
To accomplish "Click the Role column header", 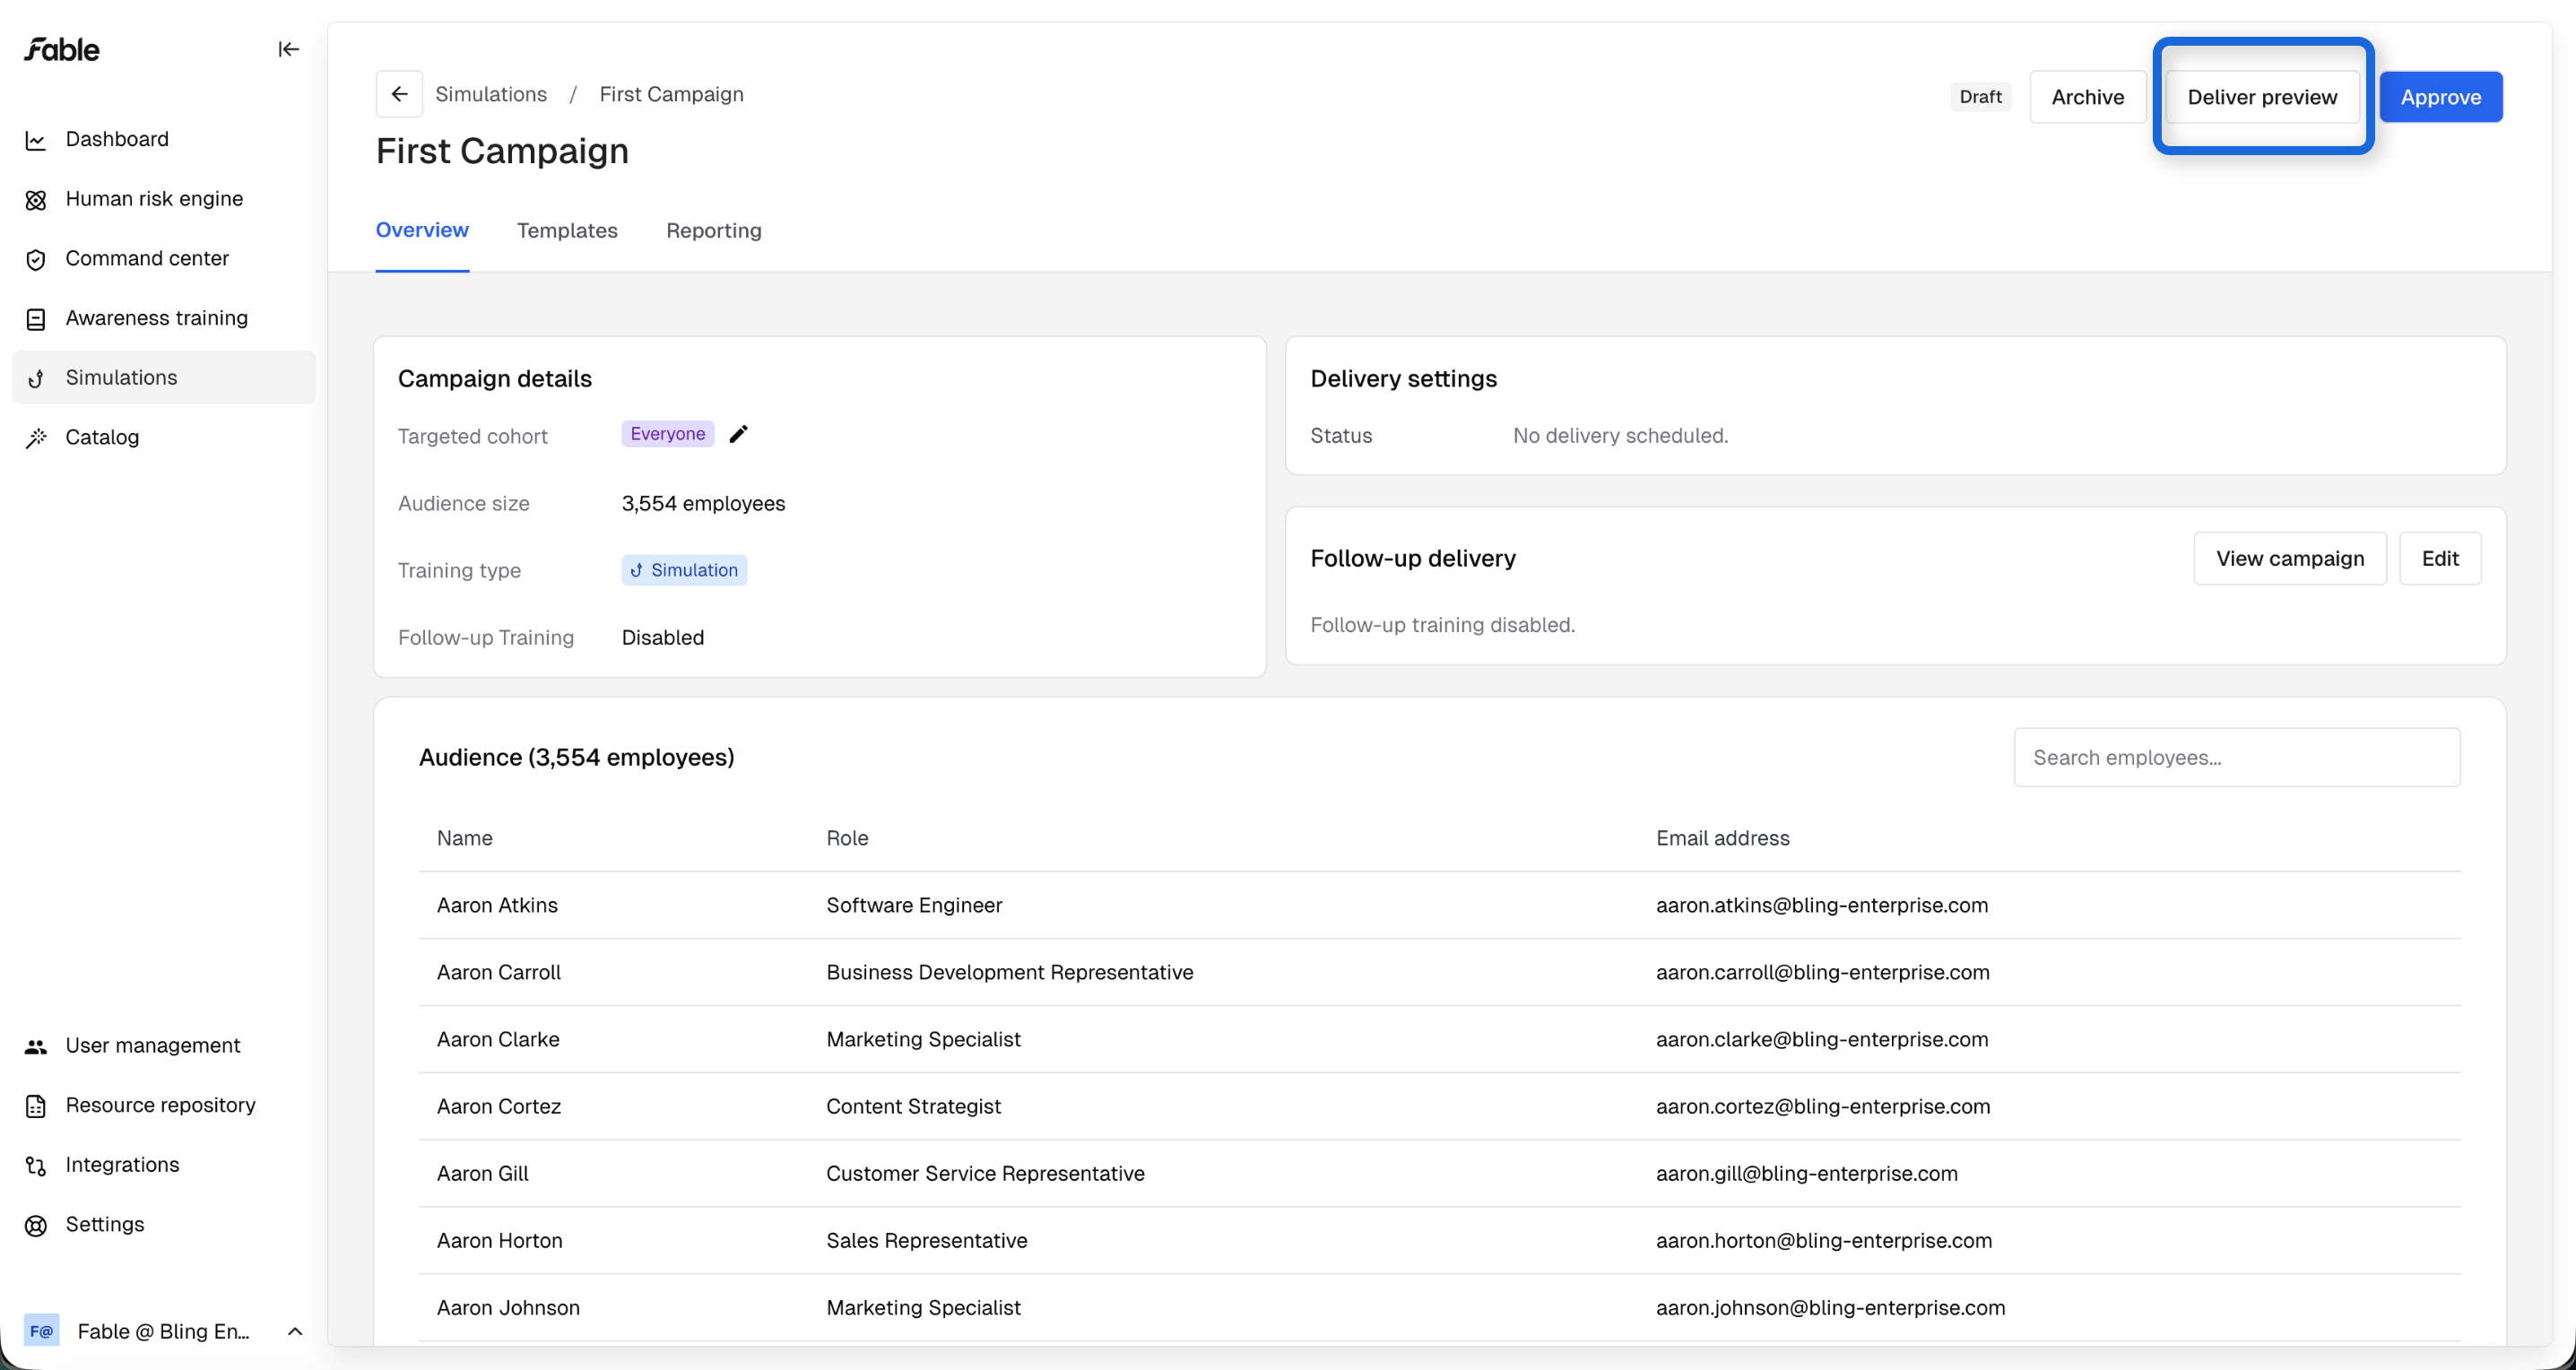I will (x=847, y=838).
